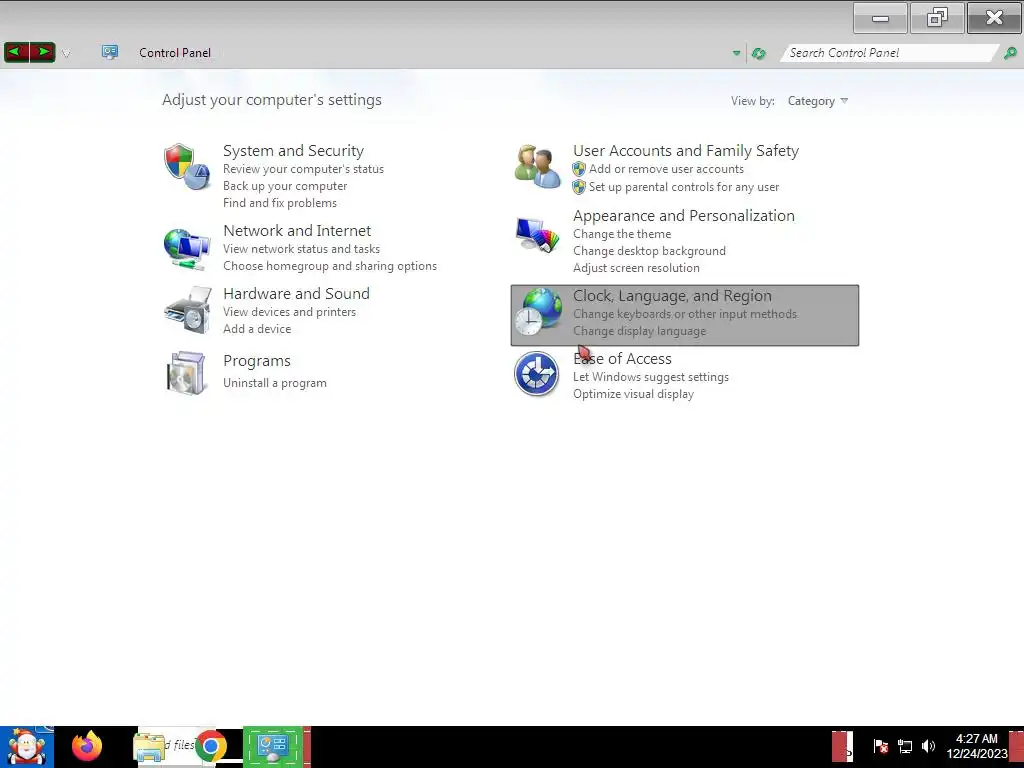The height and width of the screenshot is (768, 1024).
Task: Click Let Windows suggest settings
Action: tap(650, 377)
